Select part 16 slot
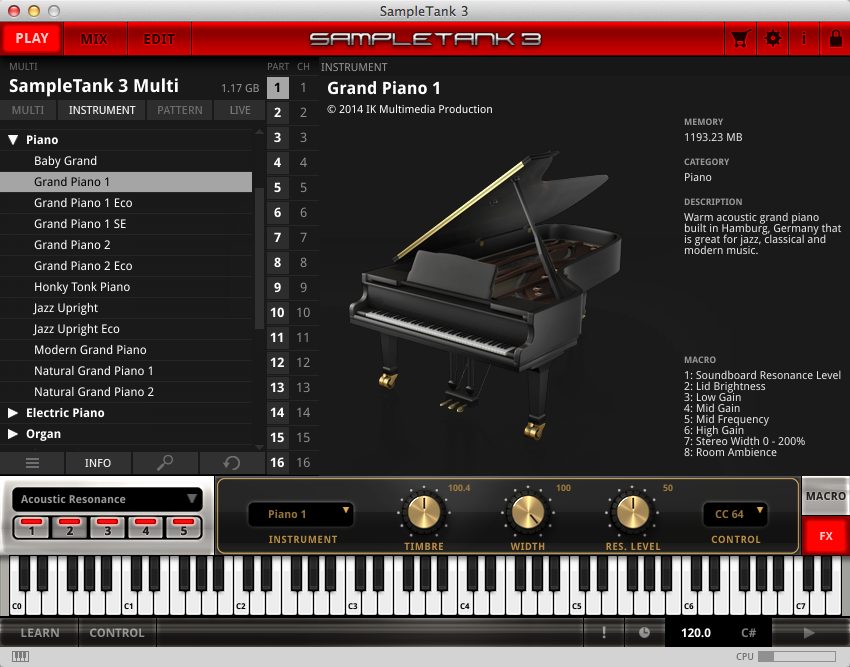The height and width of the screenshot is (667, 850). click(x=278, y=463)
